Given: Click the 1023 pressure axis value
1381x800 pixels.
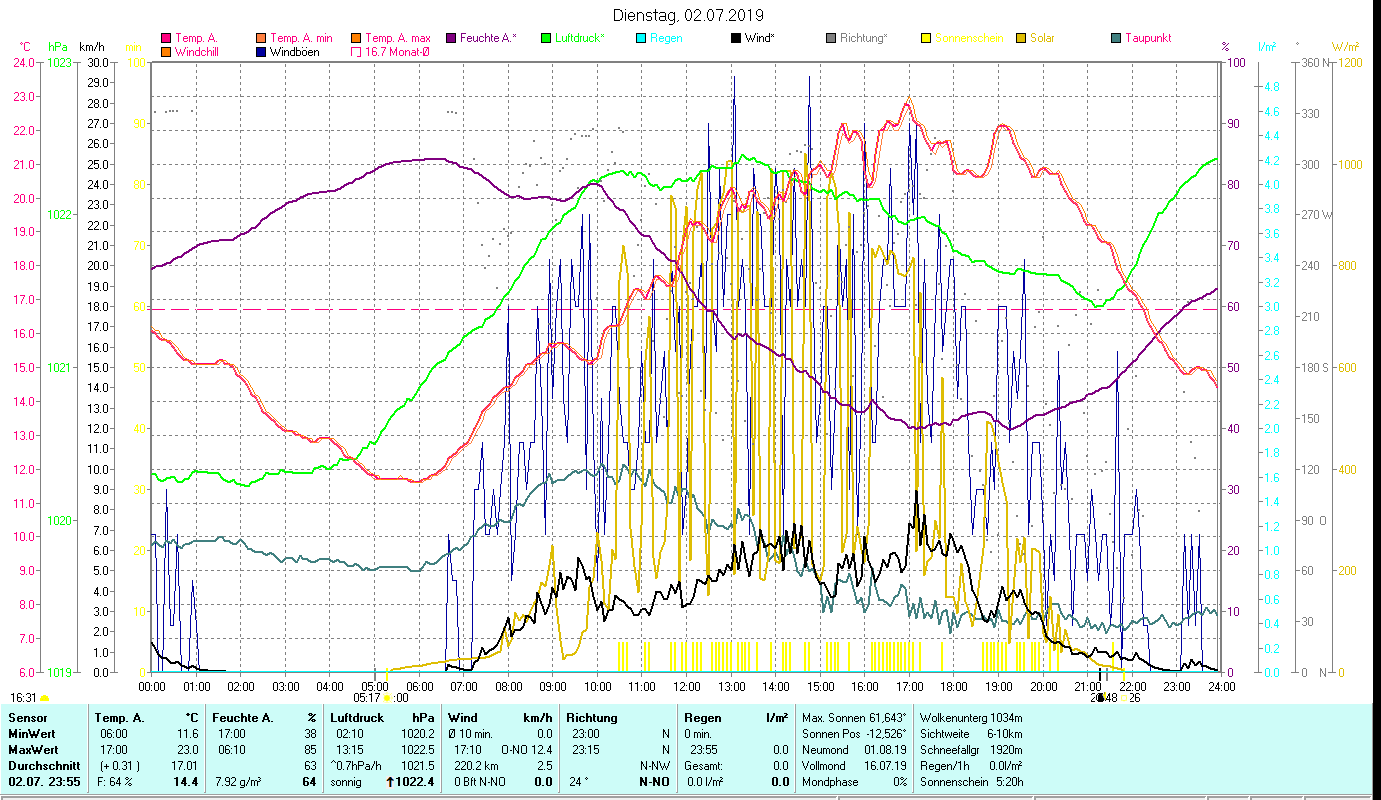Looking at the screenshot, I should point(59,63).
